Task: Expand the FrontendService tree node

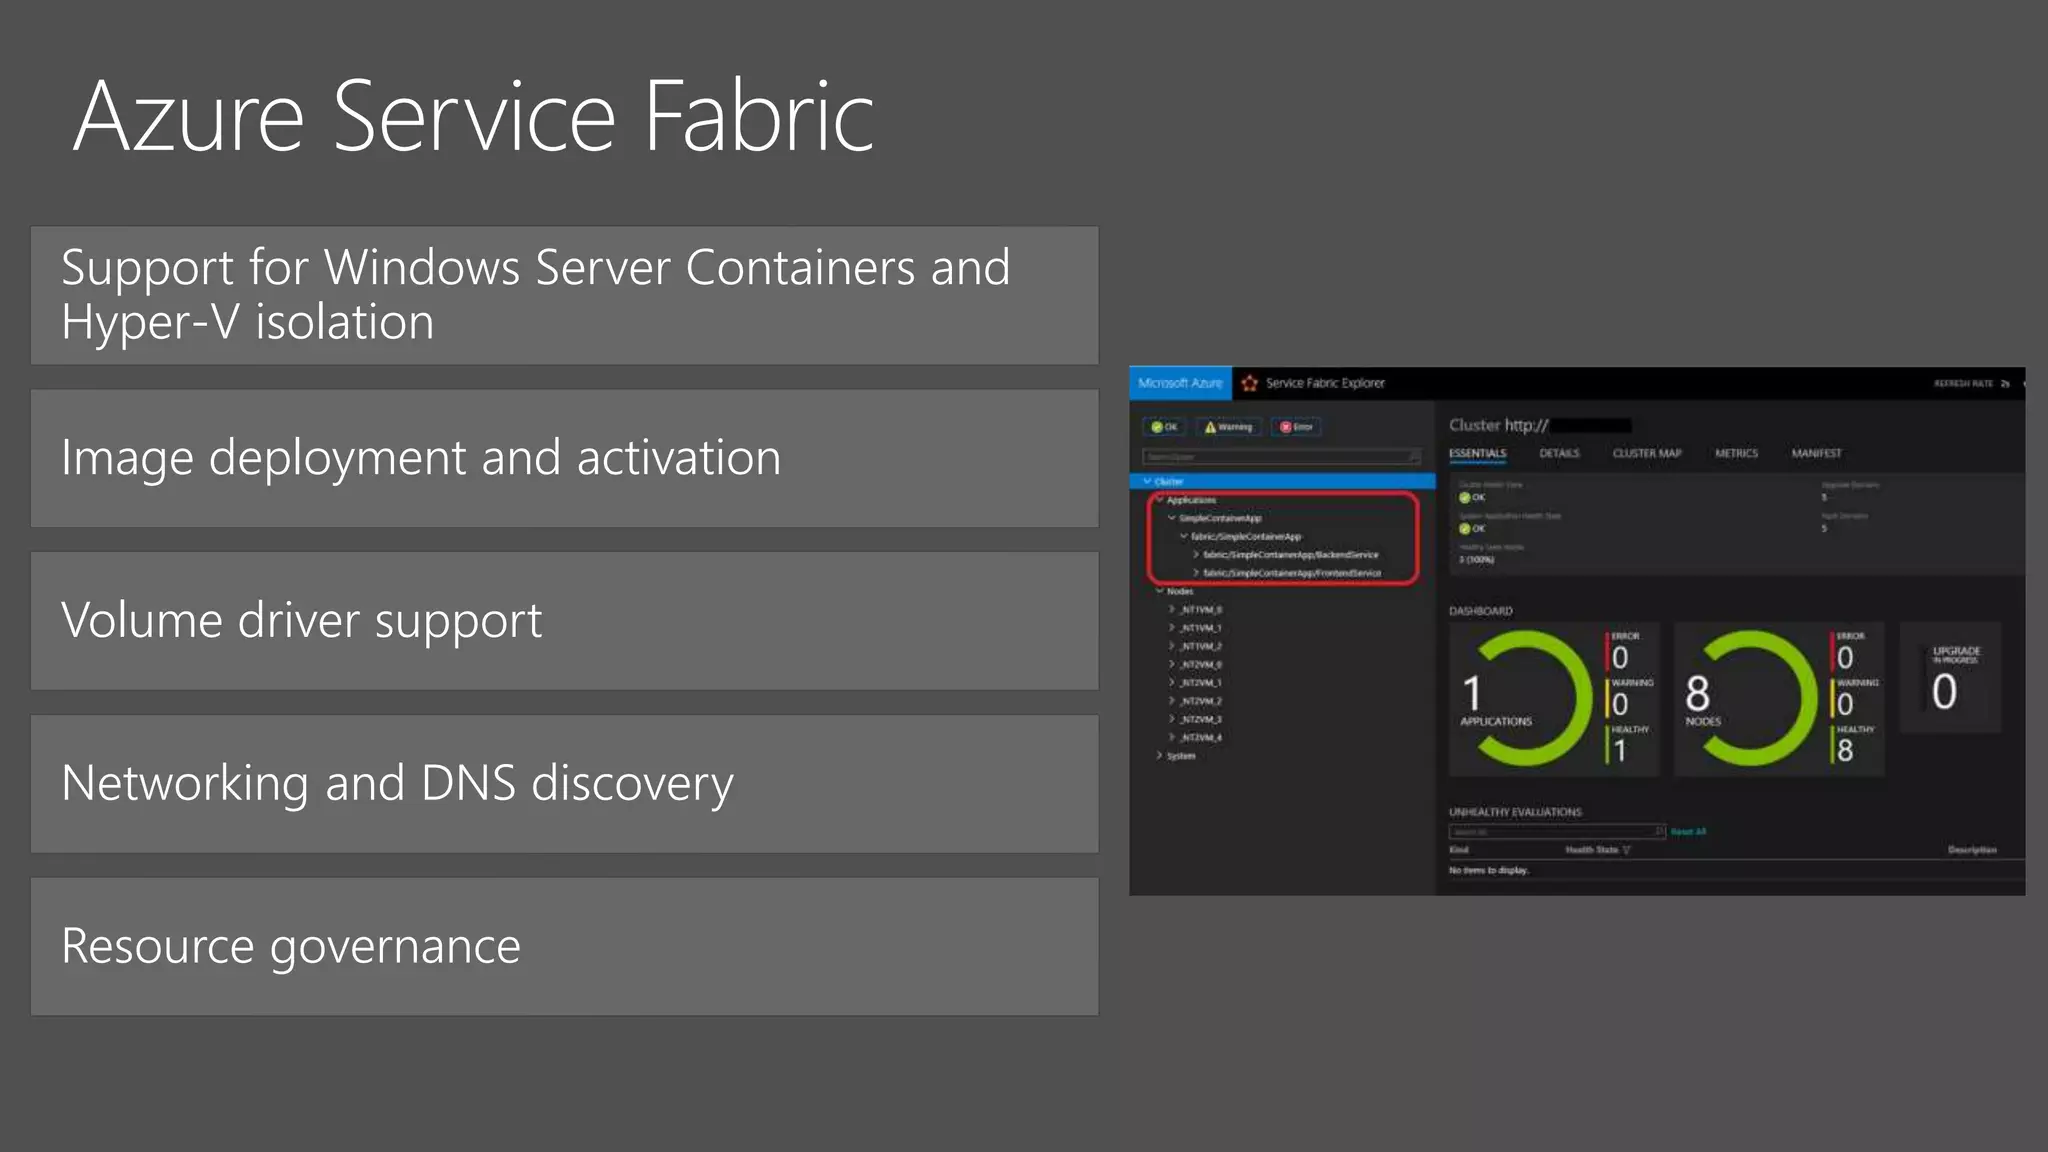Action: point(1196,573)
